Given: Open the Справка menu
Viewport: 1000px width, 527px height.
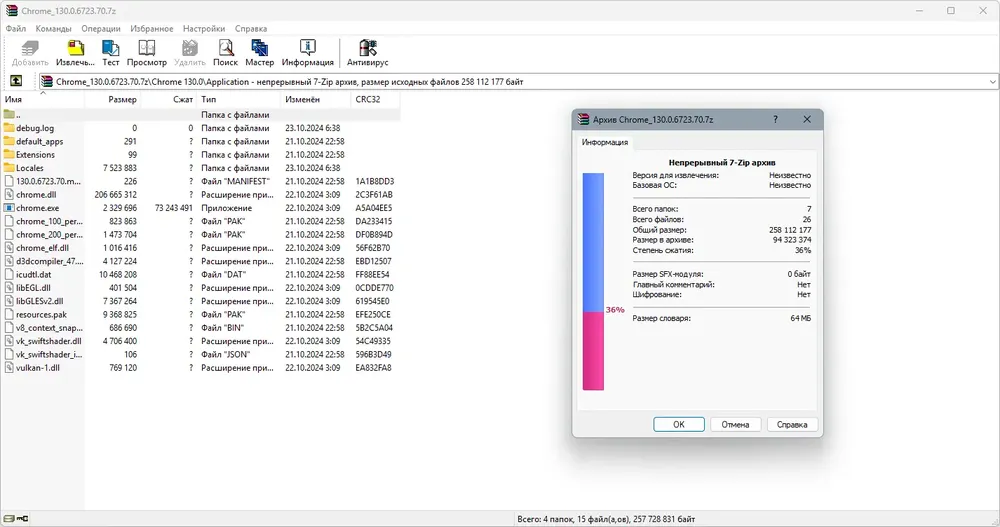Looking at the screenshot, I should [x=251, y=29].
